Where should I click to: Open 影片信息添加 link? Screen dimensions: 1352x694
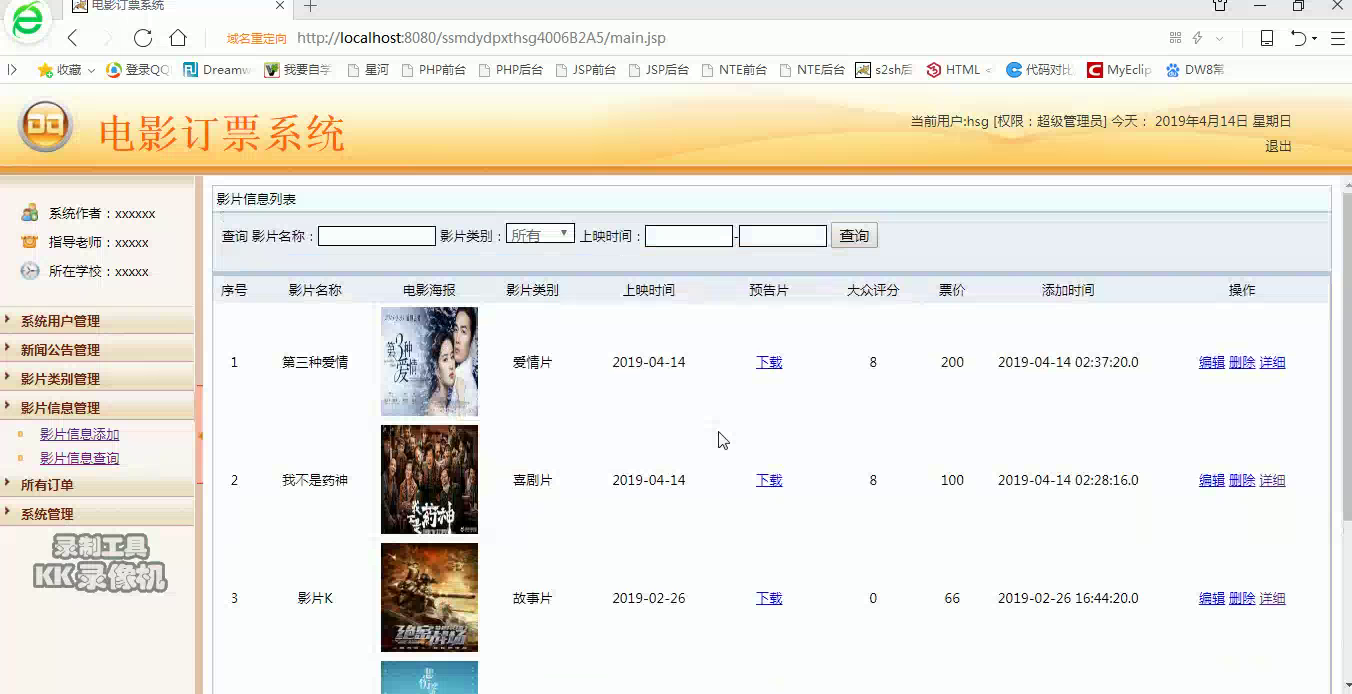point(79,434)
